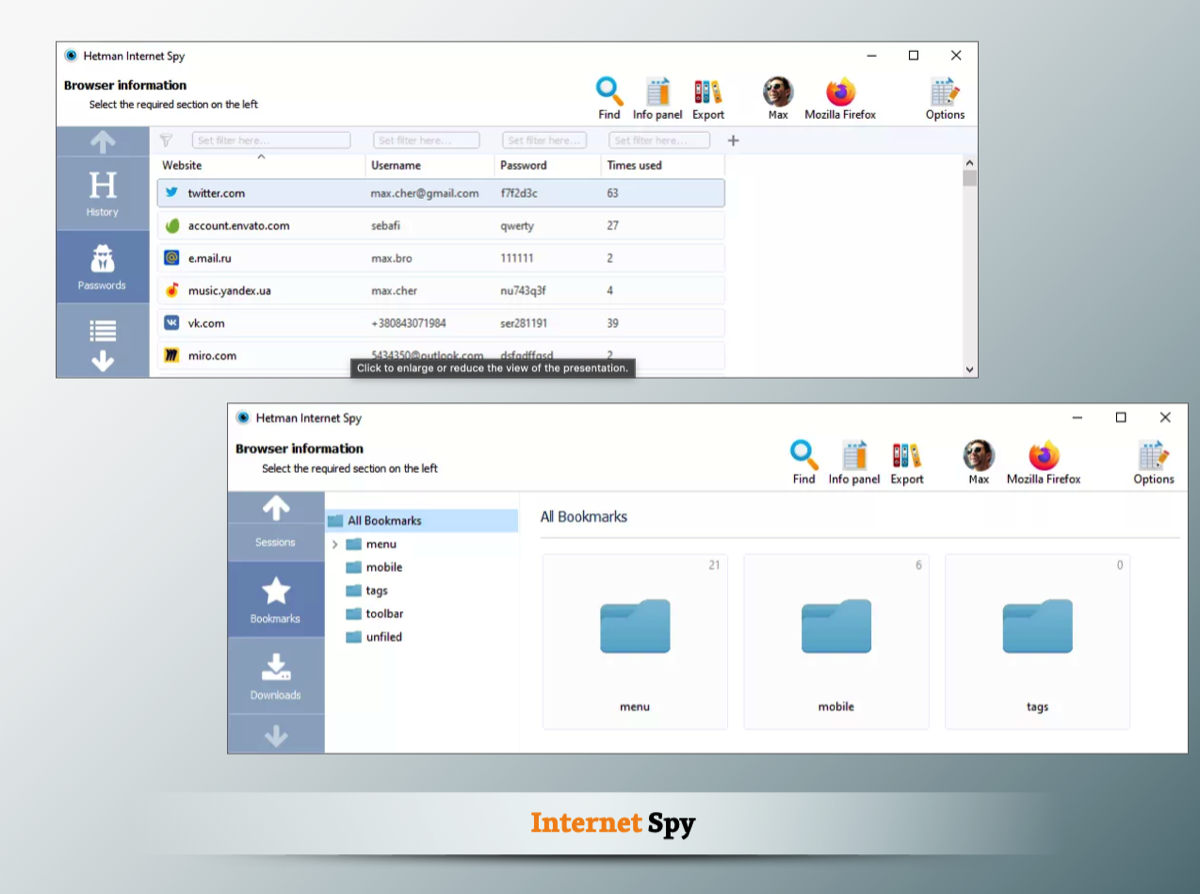
Task: Select Mozilla Firefox browser icon in top window
Action: 840,92
